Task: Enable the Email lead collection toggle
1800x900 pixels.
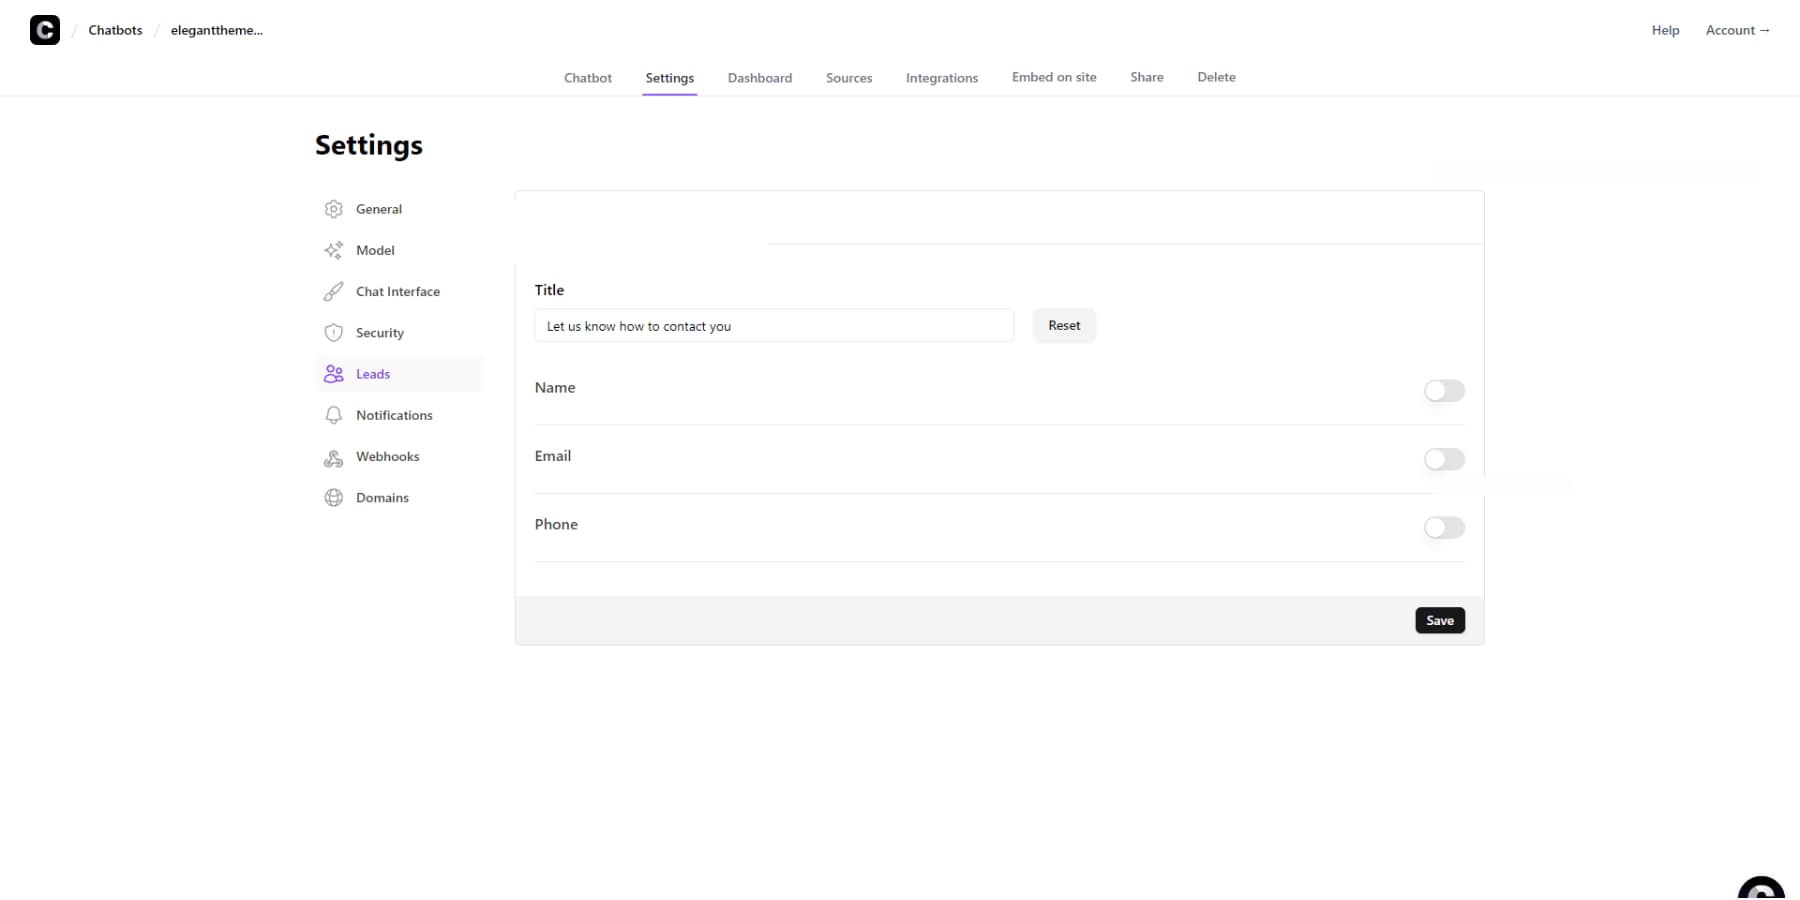Action: (1444, 459)
